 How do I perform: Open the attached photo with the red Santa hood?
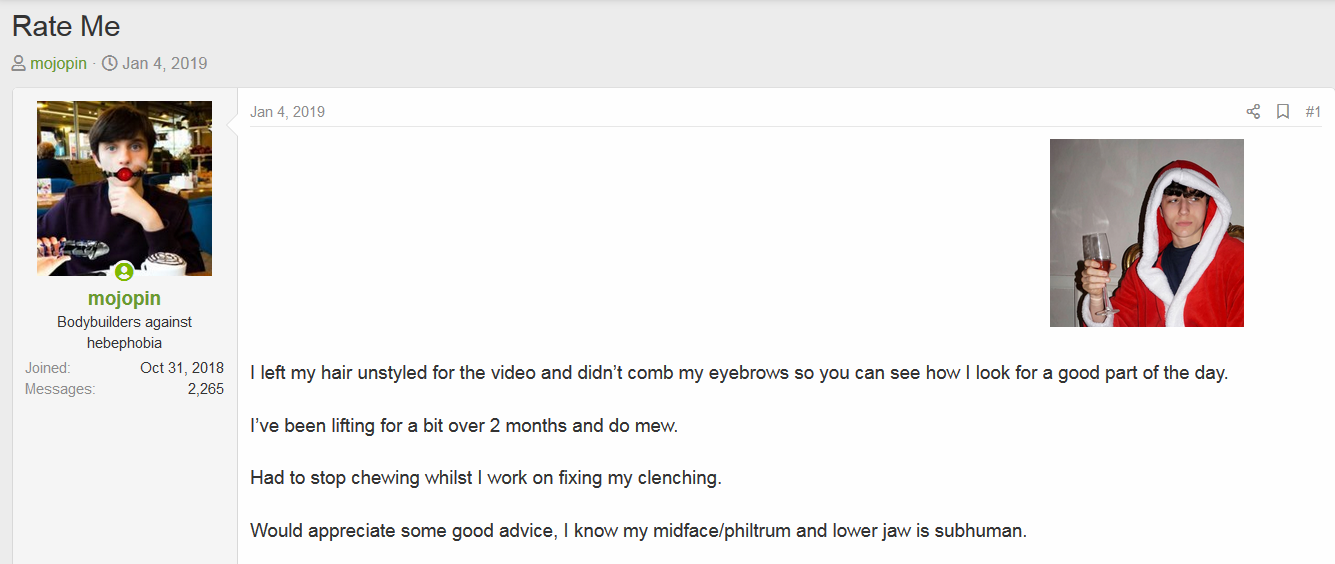coord(1147,233)
